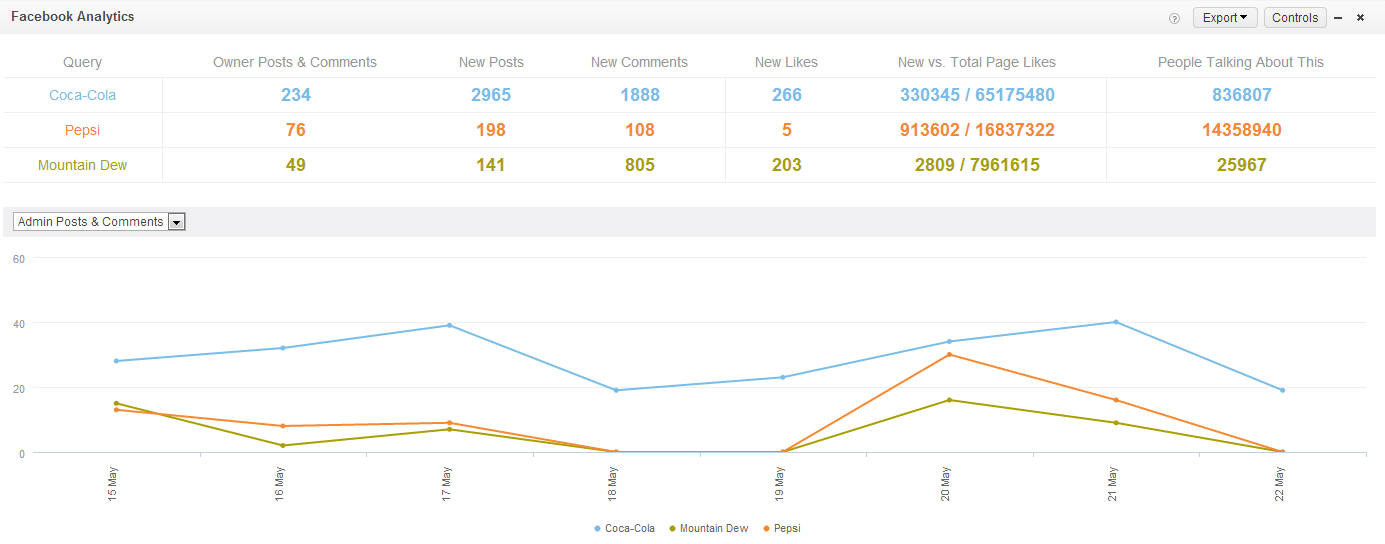This screenshot has height=544, width=1385.
Task: Click Mountain Dew page likes 2809 / 7961615
Action: [x=977, y=165]
